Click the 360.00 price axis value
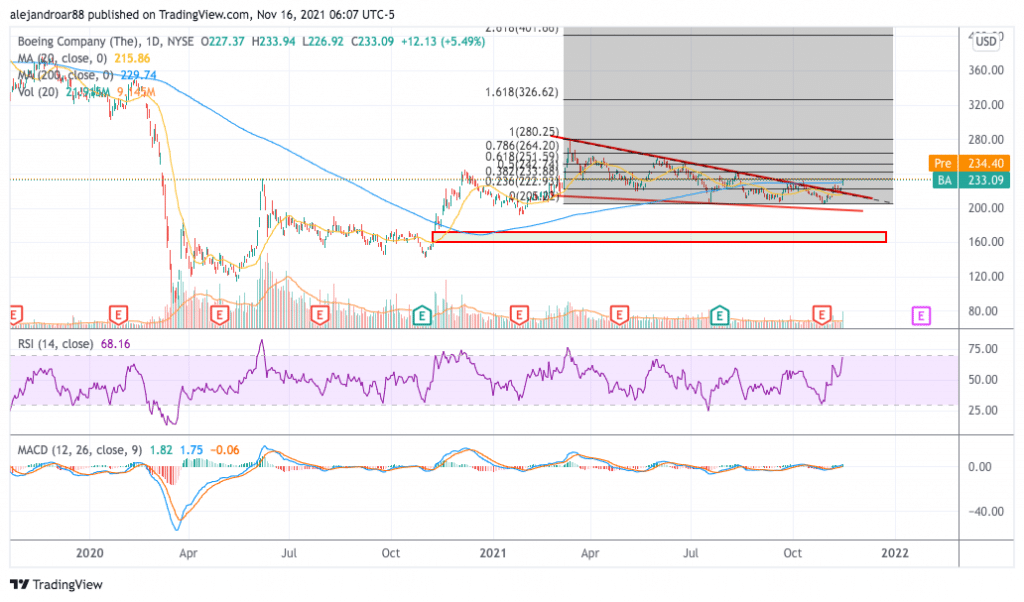The height and width of the screenshot is (602, 1024). pos(985,70)
